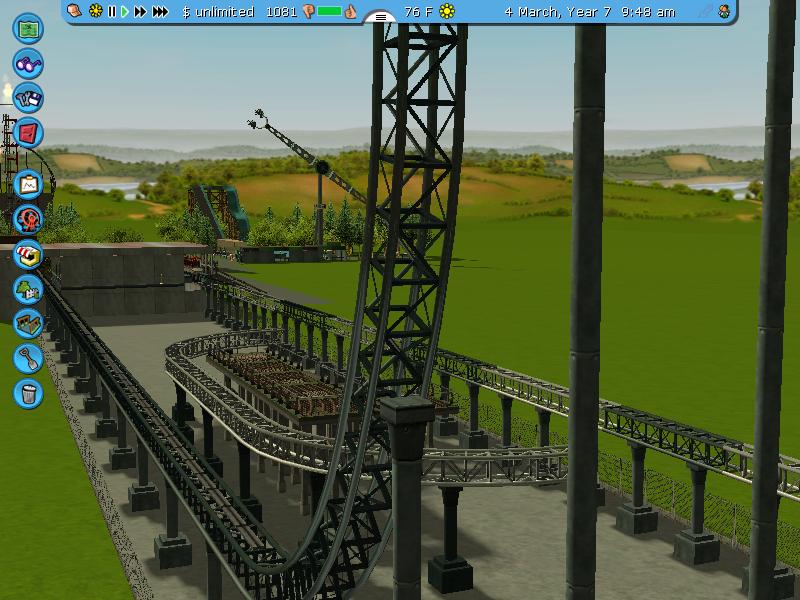Click the guest face icon at bar end
This screenshot has height=600, width=800.
tap(724, 11)
